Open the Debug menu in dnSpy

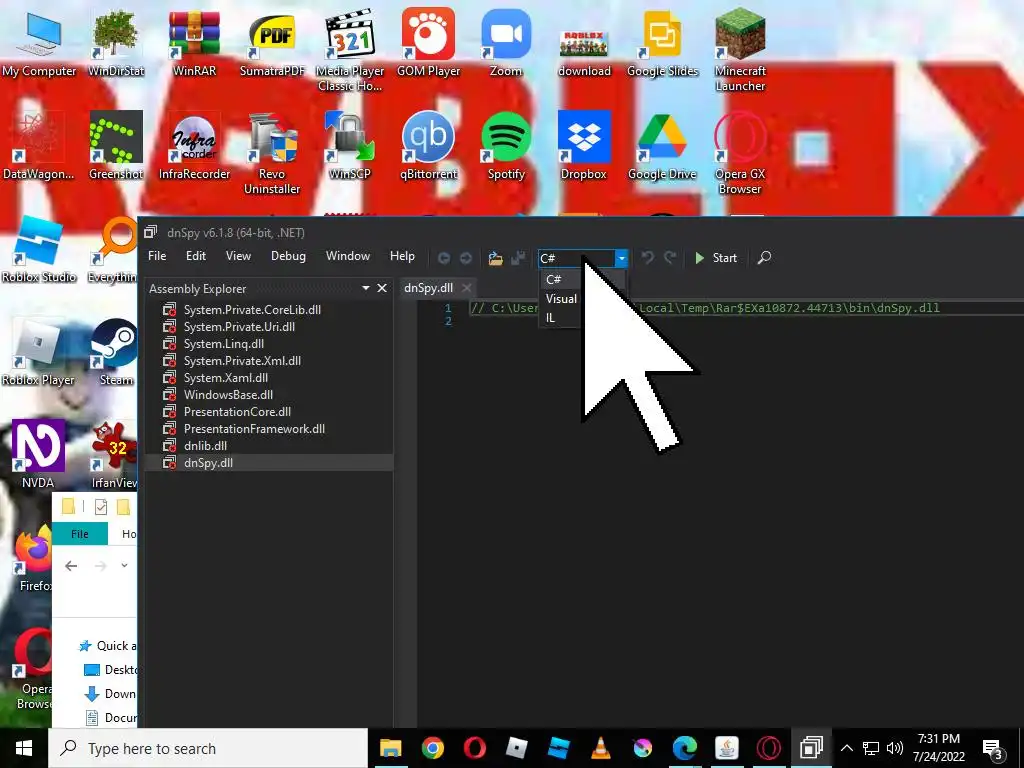288,256
